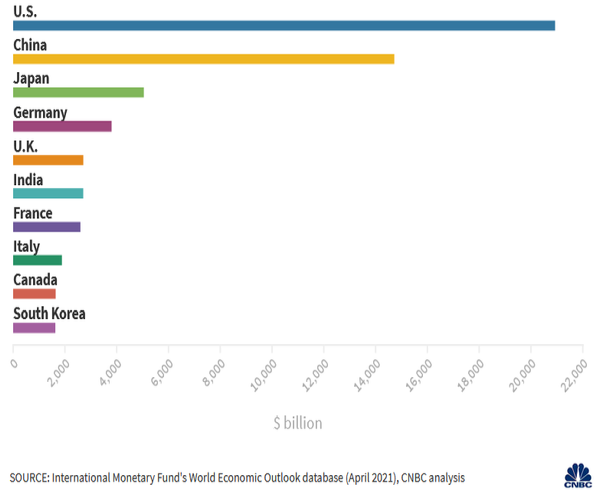This screenshot has height=500, width=600.
Task: Click the China country label
Action: (30, 45)
